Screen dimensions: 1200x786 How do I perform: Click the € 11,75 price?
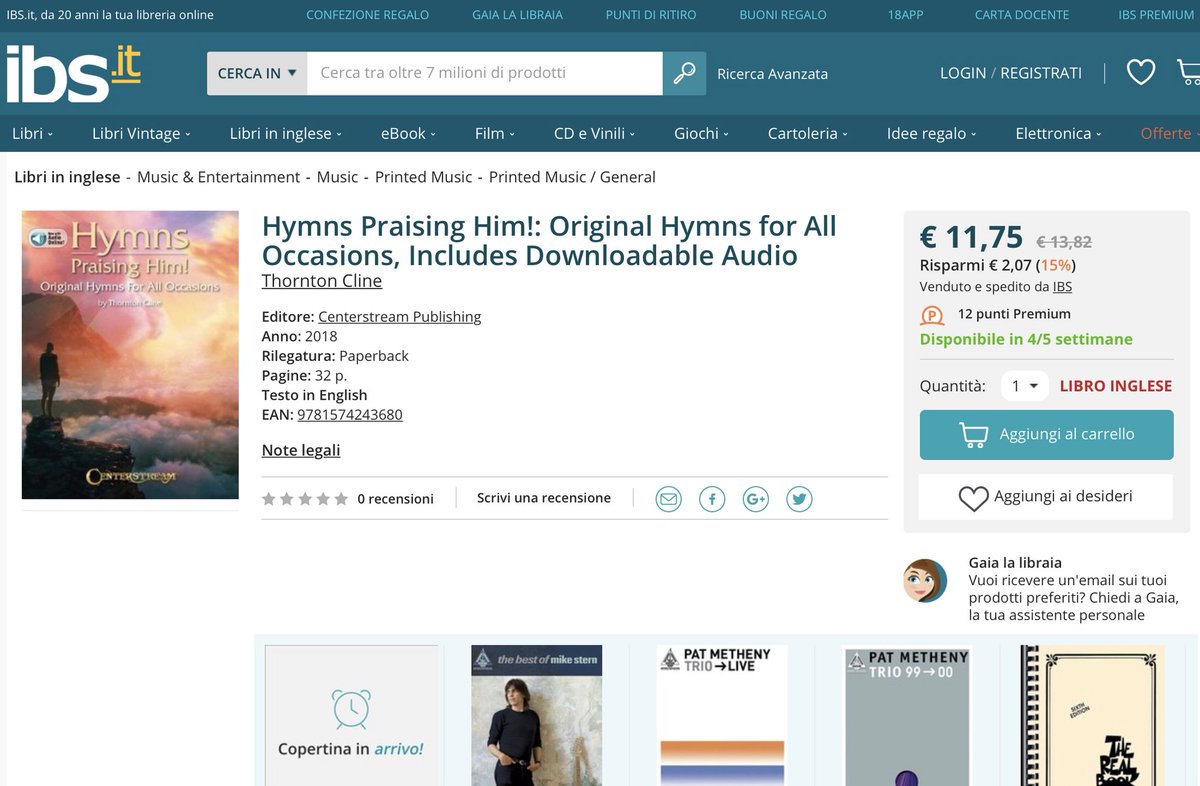[x=971, y=237]
